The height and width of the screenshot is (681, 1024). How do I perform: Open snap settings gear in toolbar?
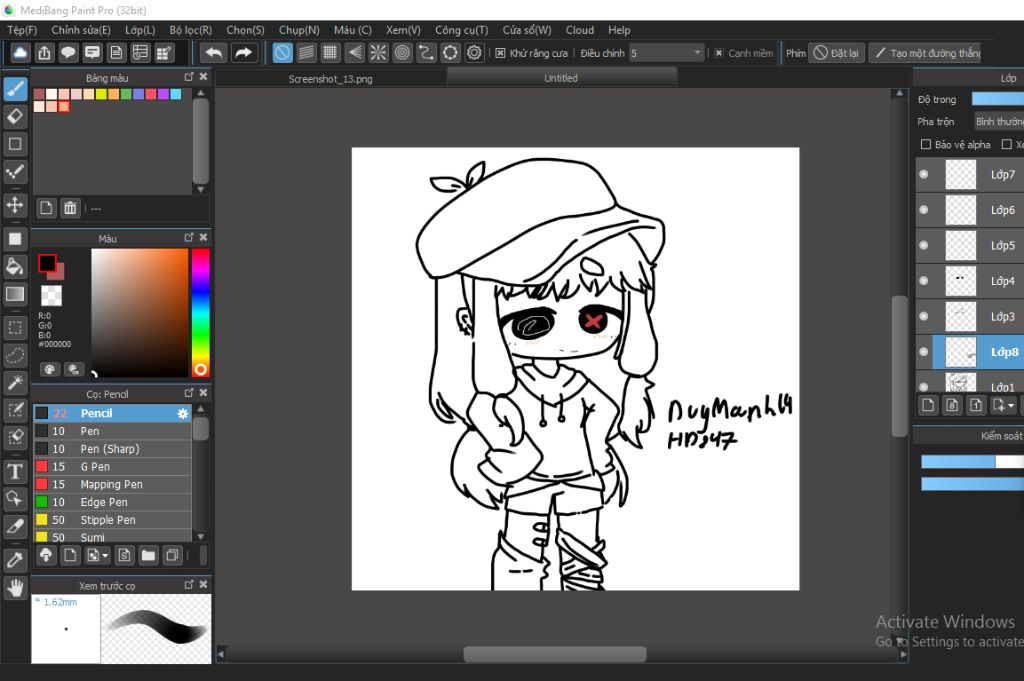click(475, 53)
